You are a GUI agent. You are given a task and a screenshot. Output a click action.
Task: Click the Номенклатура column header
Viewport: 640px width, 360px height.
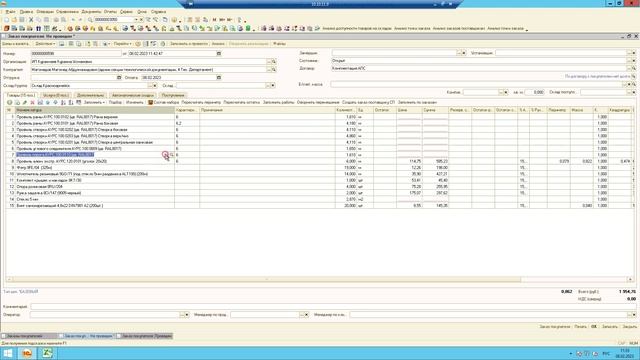tap(95, 110)
